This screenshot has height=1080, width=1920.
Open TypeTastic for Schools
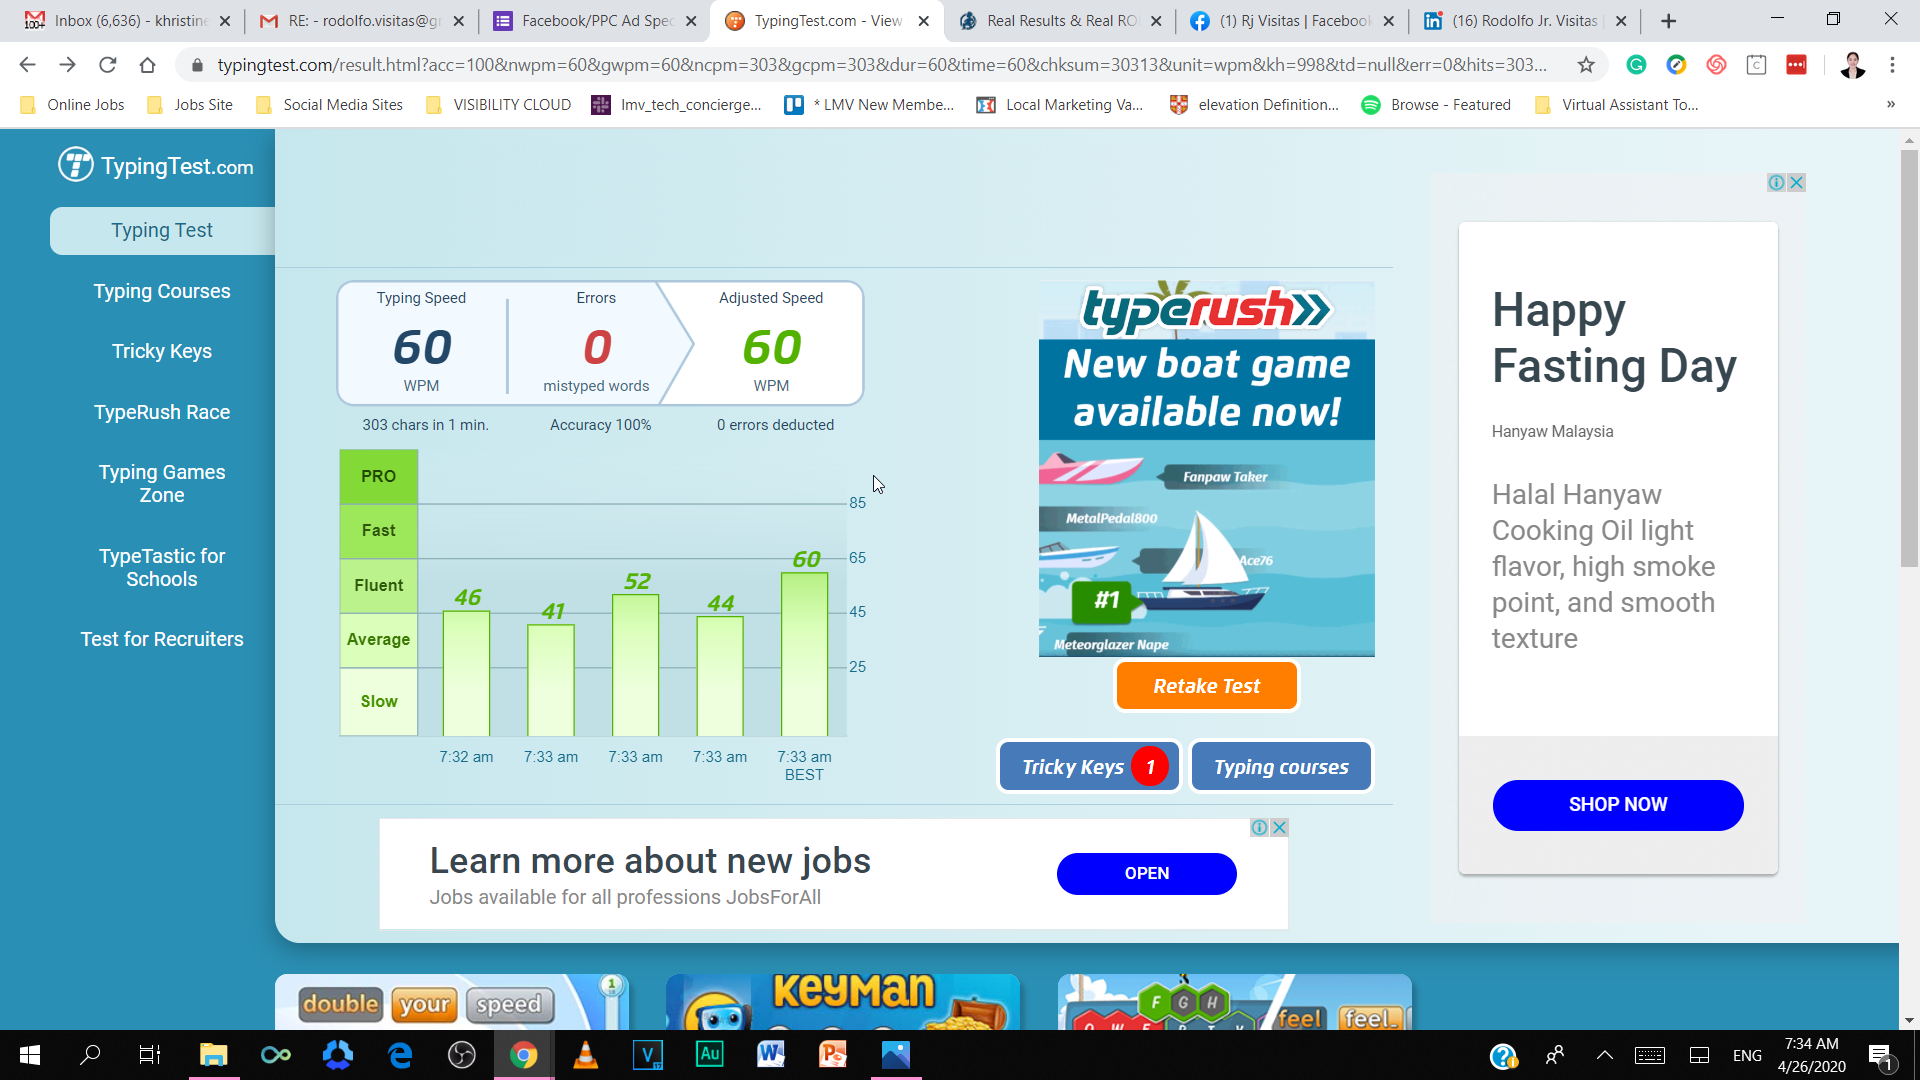162,568
